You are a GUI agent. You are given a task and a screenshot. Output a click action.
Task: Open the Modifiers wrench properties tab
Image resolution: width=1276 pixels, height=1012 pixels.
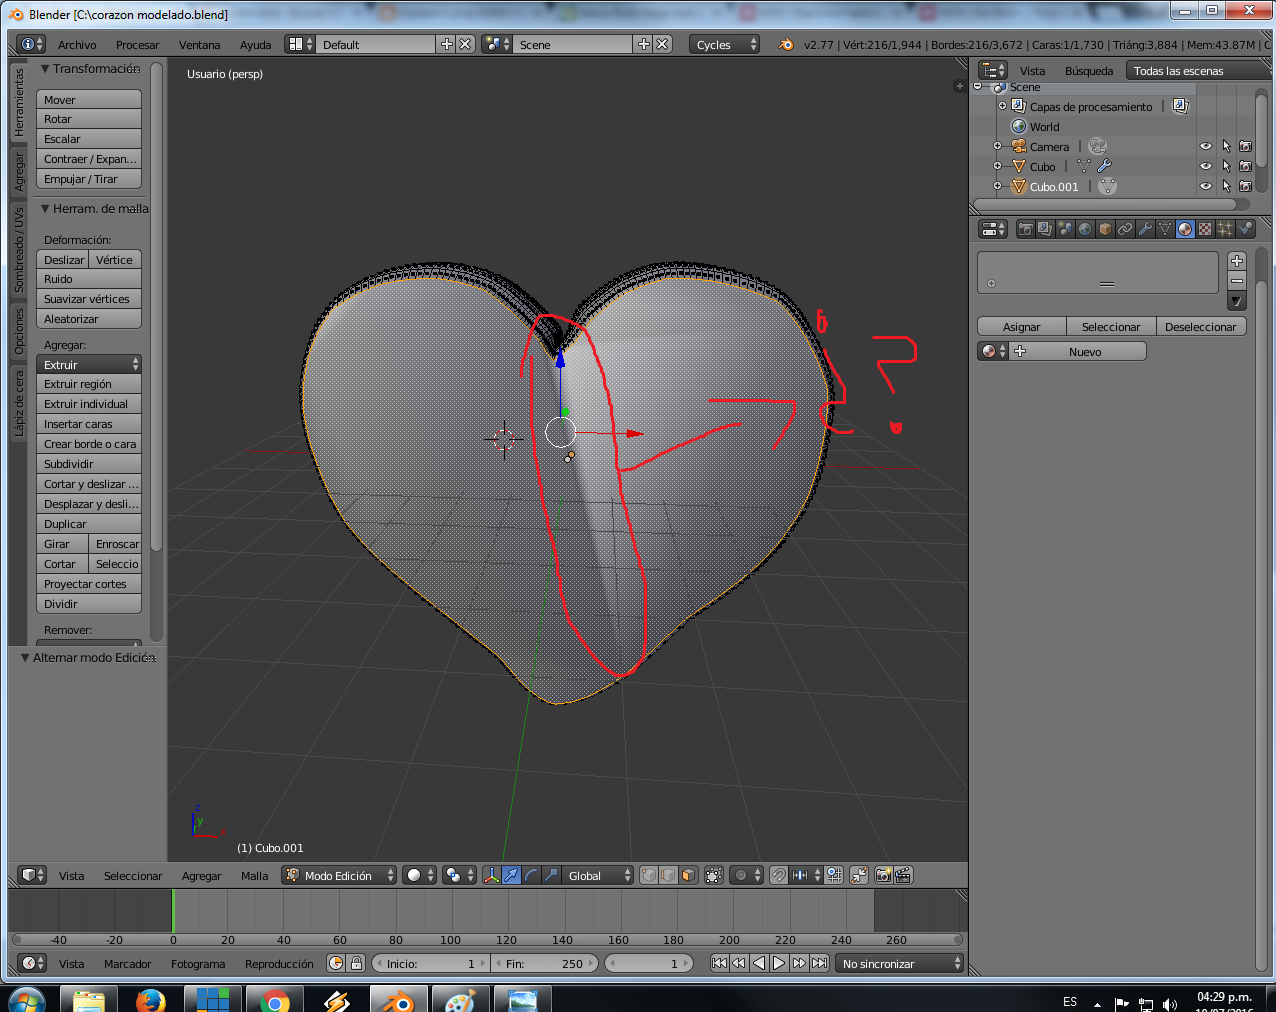1145,229
